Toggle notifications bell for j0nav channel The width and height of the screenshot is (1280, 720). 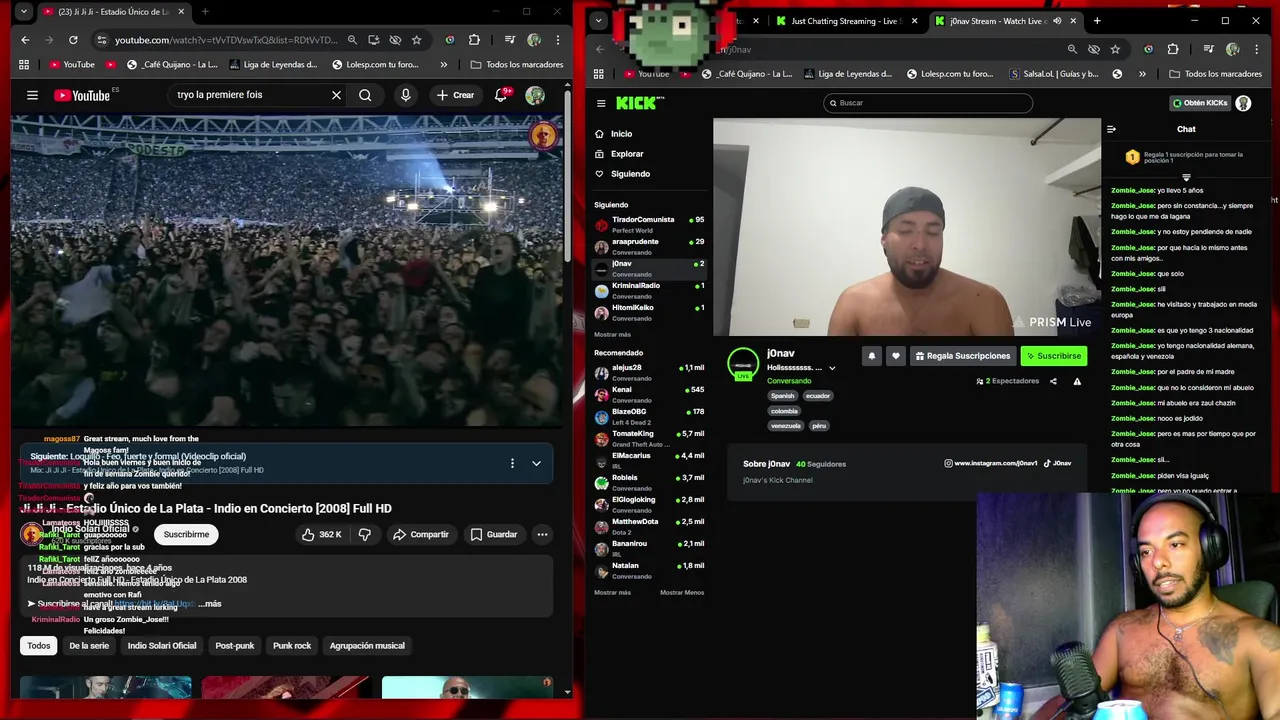(x=871, y=356)
